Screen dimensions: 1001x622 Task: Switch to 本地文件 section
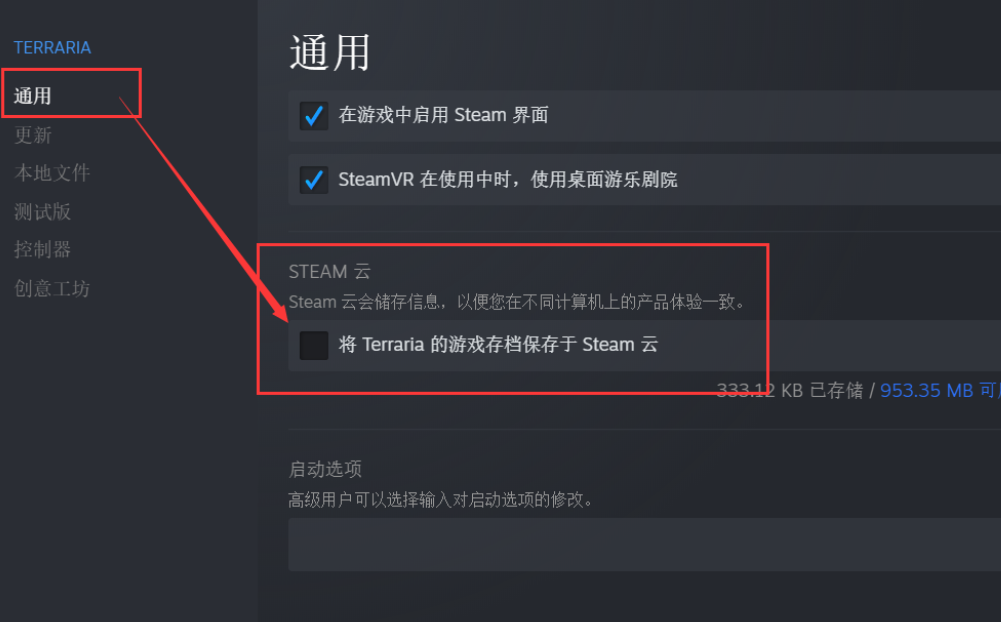click(x=52, y=172)
